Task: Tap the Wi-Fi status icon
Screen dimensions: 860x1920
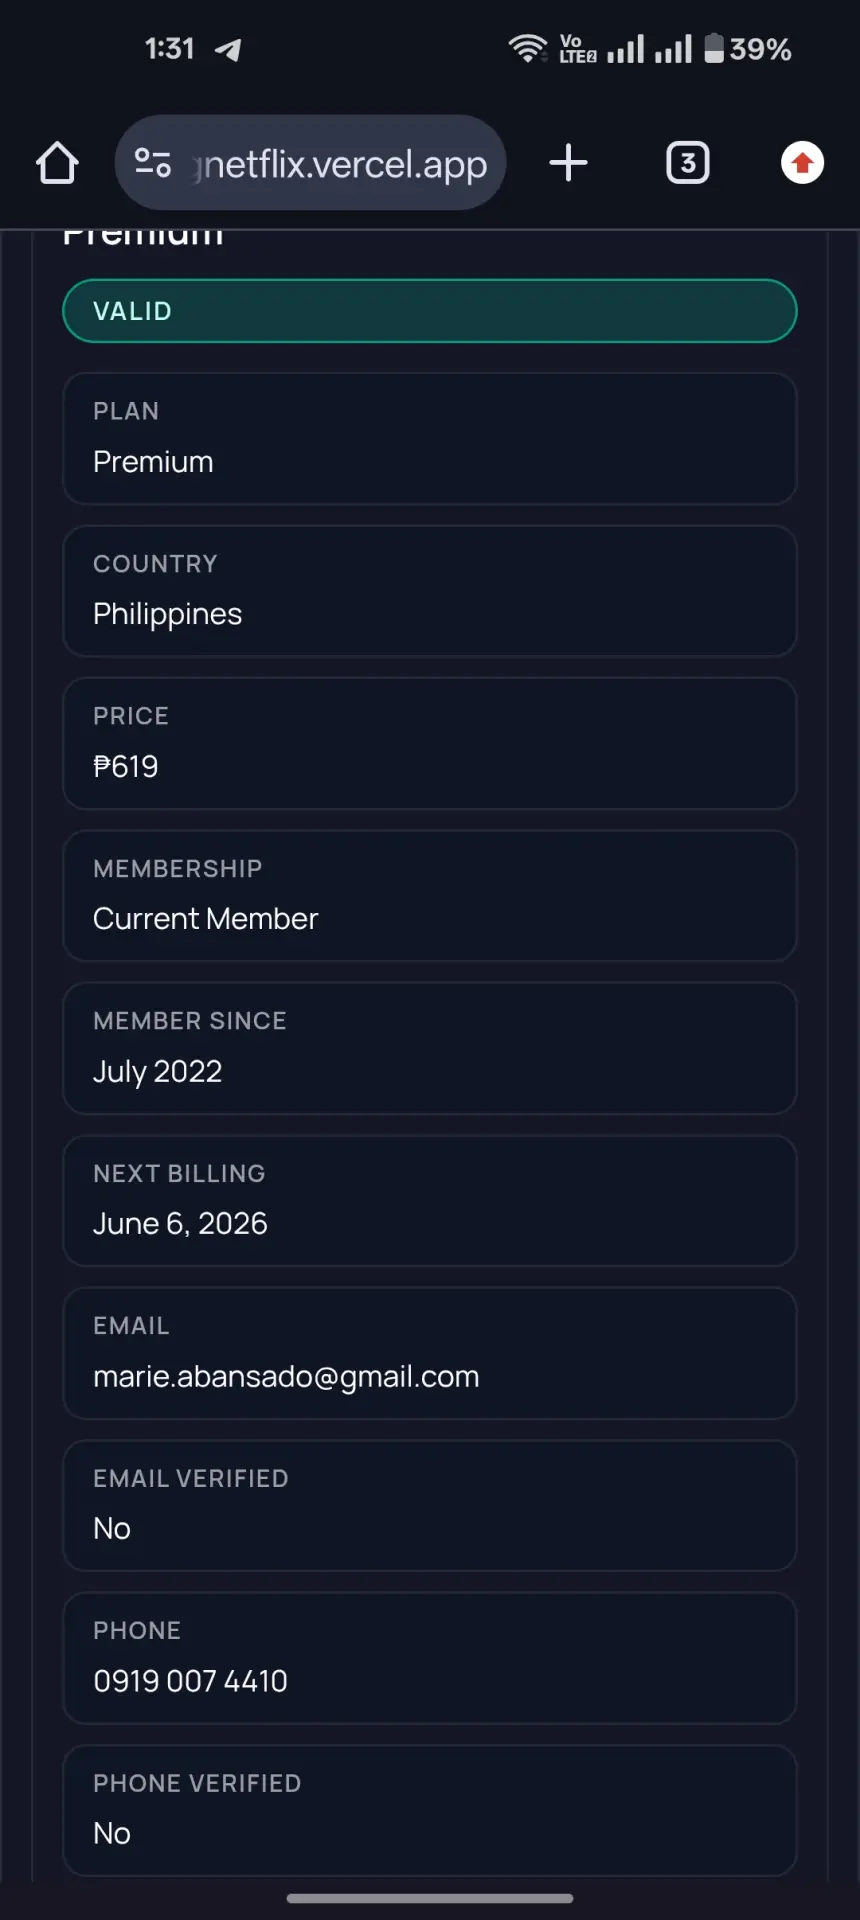Action: [527, 48]
